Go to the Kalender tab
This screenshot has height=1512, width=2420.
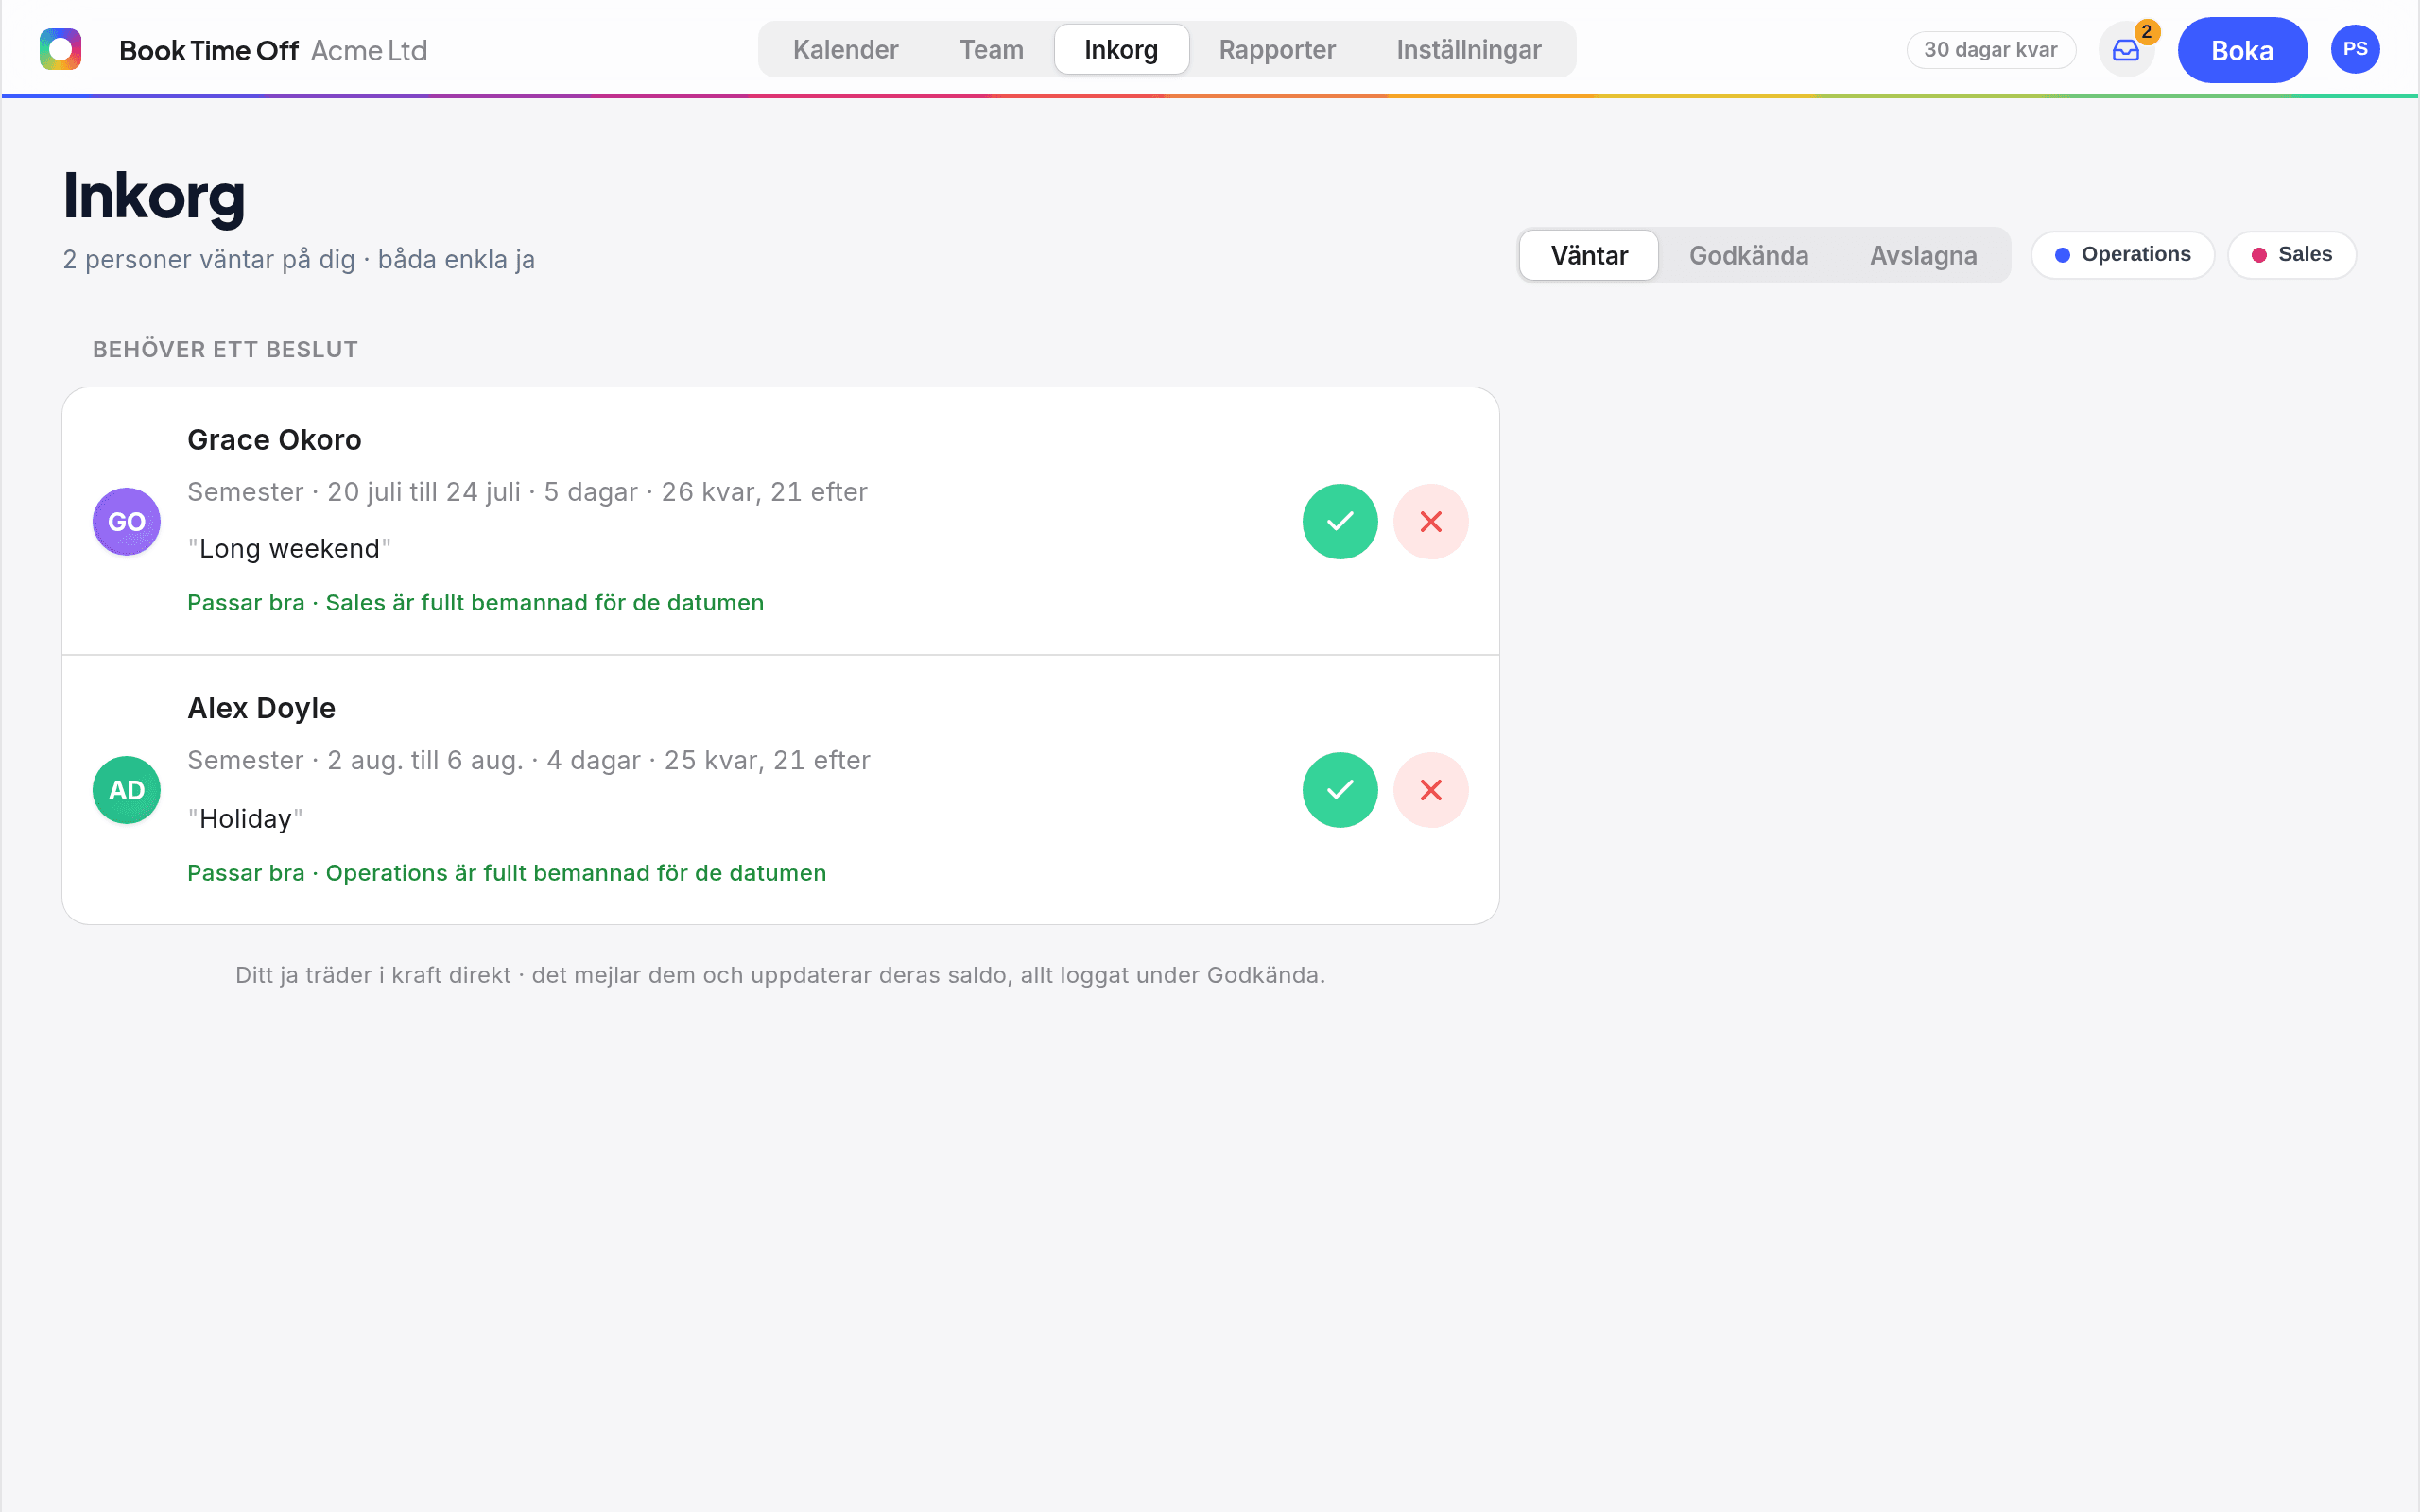point(845,49)
